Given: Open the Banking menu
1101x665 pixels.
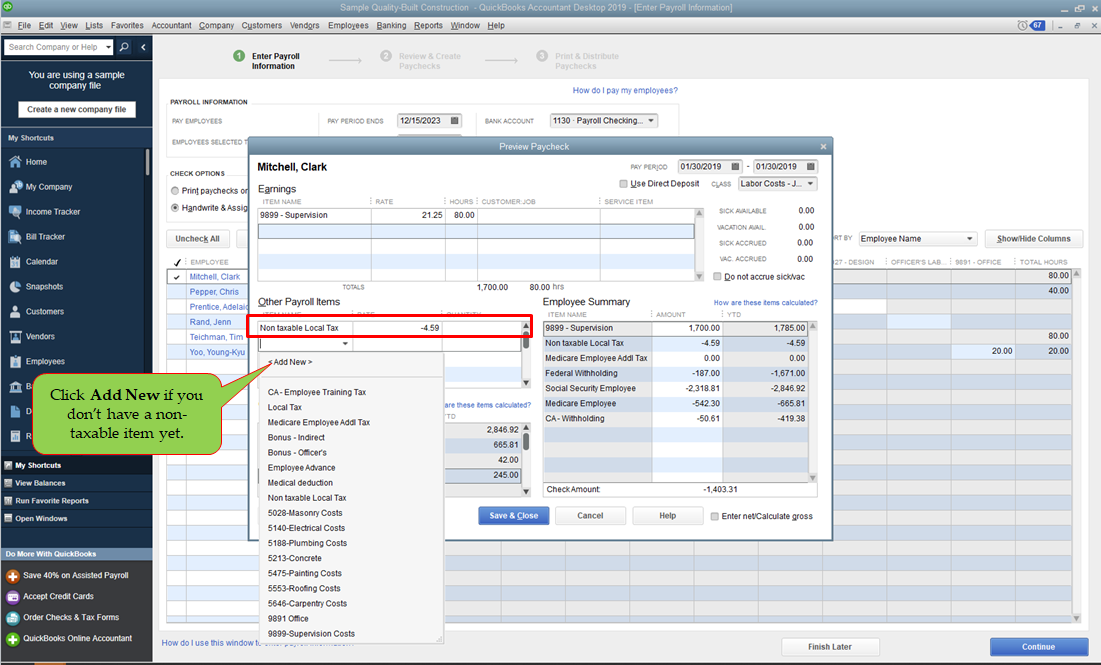Looking at the screenshot, I should point(391,25).
